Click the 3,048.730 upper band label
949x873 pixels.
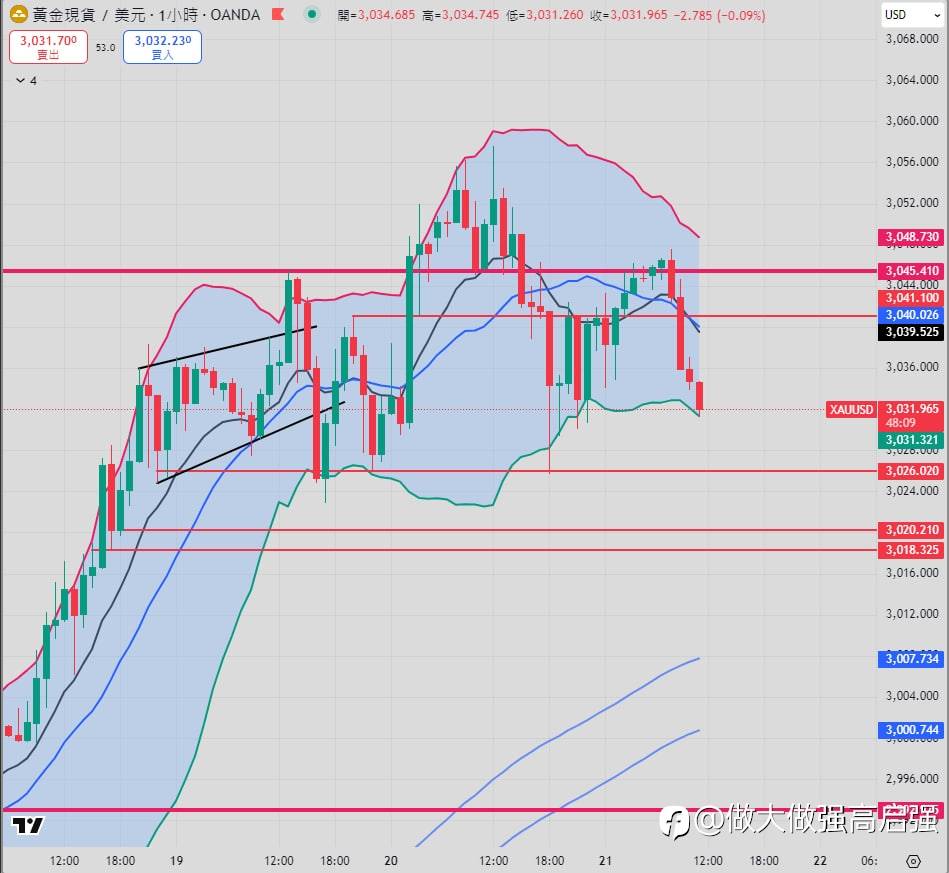pyautogui.click(x=911, y=237)
